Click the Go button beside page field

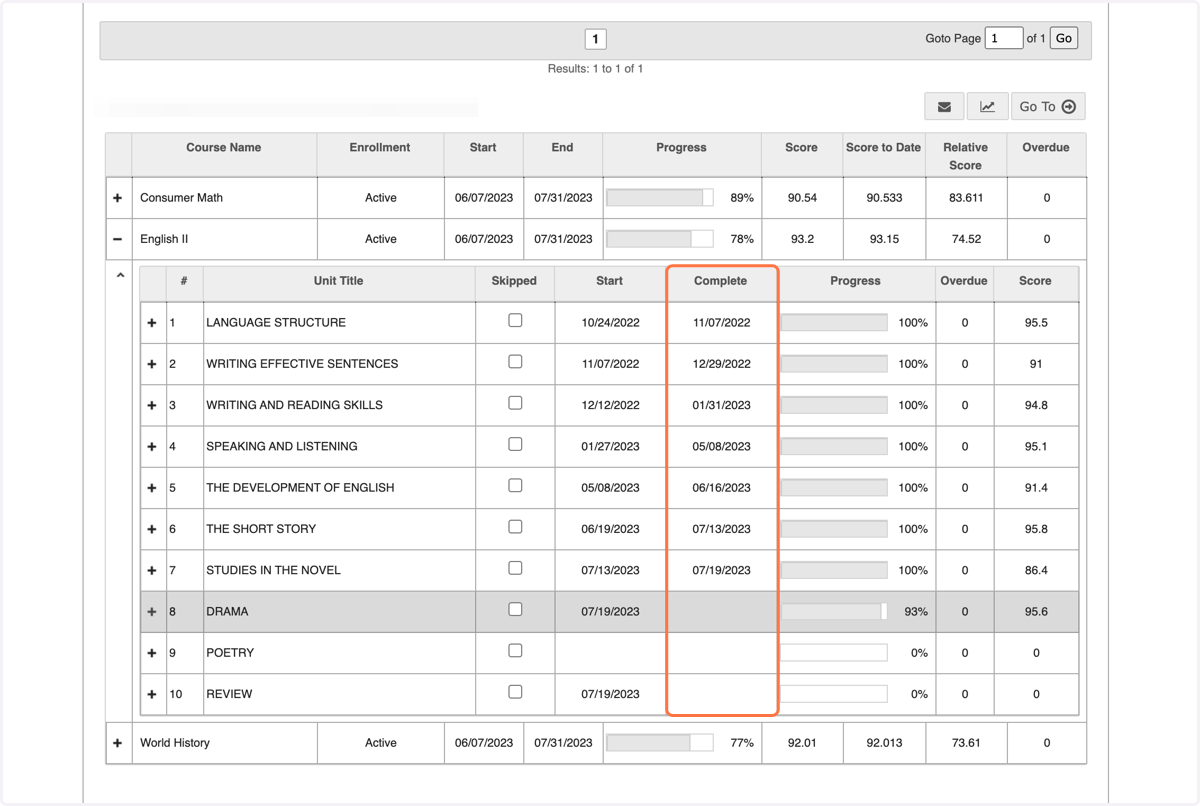pos(1064,38)
